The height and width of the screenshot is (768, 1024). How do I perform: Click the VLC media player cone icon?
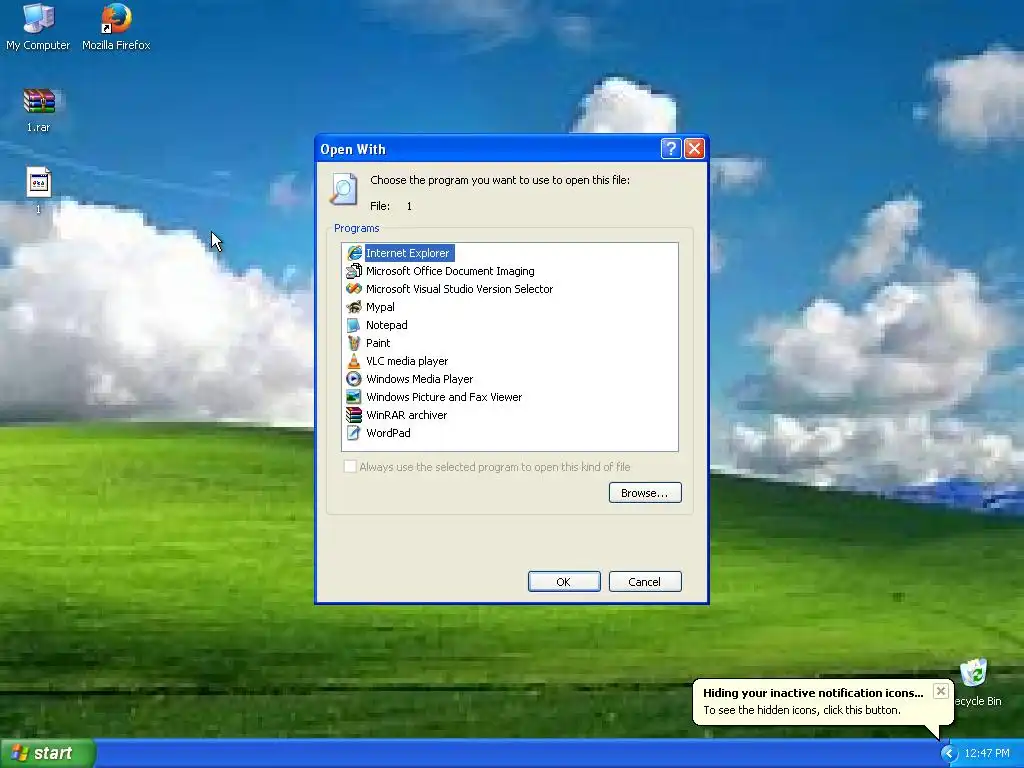[354, 360]
